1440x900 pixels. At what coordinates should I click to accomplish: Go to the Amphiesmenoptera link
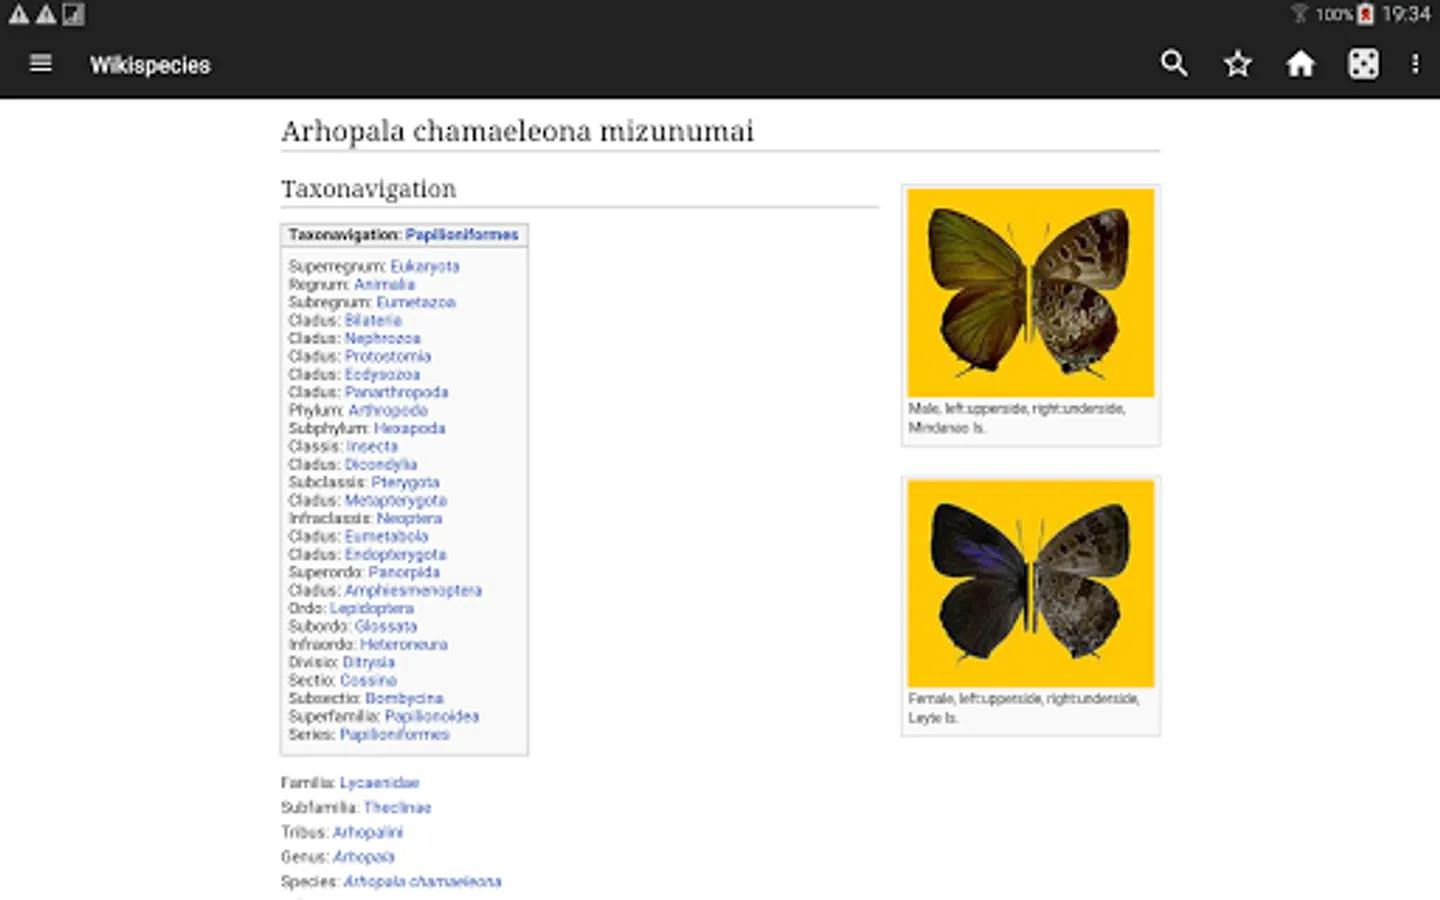[x=413, y=590]
